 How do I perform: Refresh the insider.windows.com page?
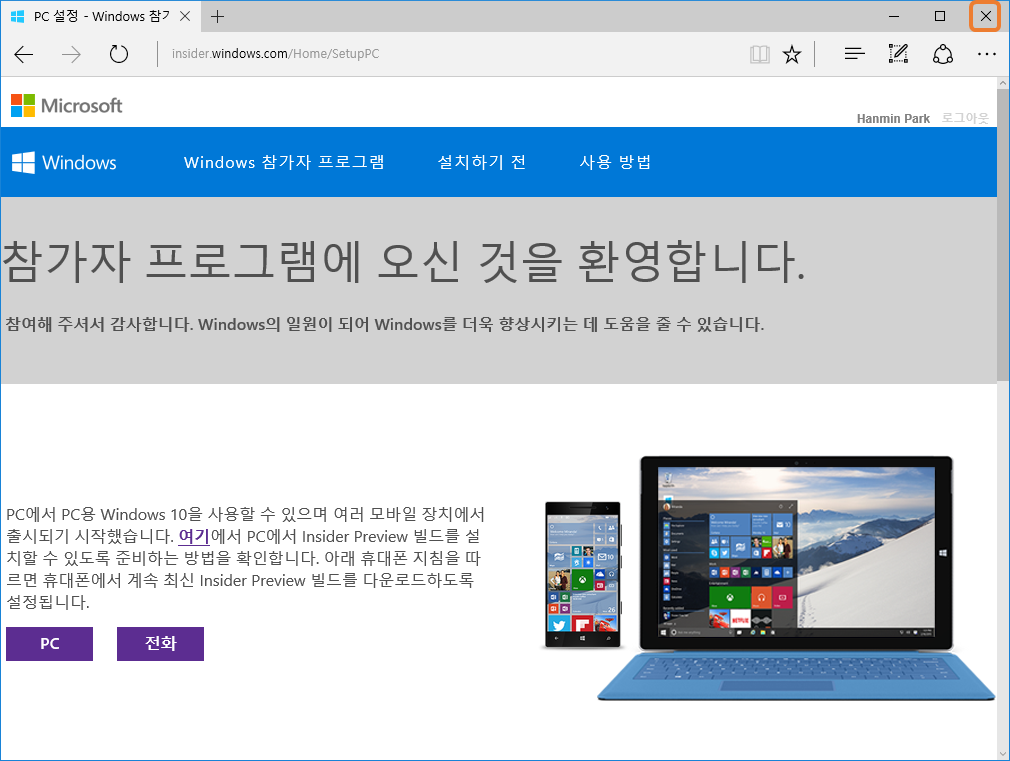click(x=118, y=54)
